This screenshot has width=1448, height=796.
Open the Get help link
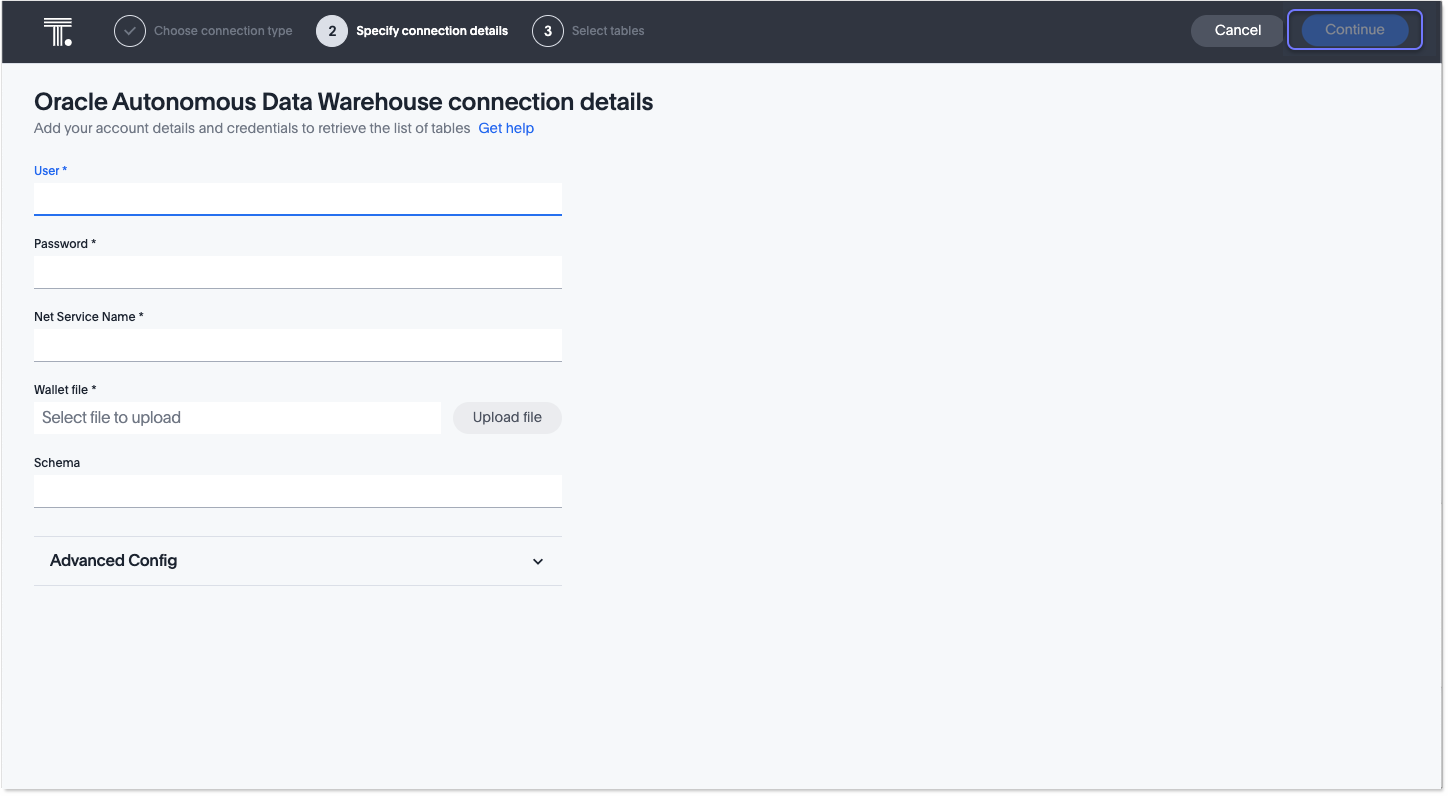(506, 128)
